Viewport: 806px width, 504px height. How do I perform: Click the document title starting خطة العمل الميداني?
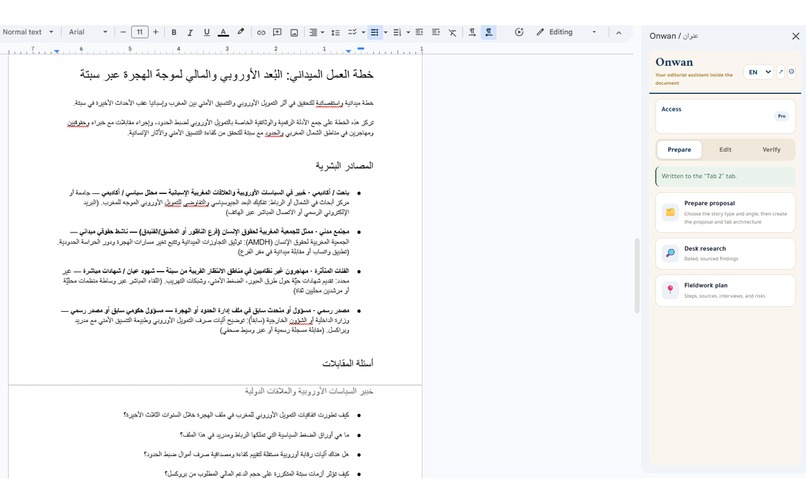[227, 75]
